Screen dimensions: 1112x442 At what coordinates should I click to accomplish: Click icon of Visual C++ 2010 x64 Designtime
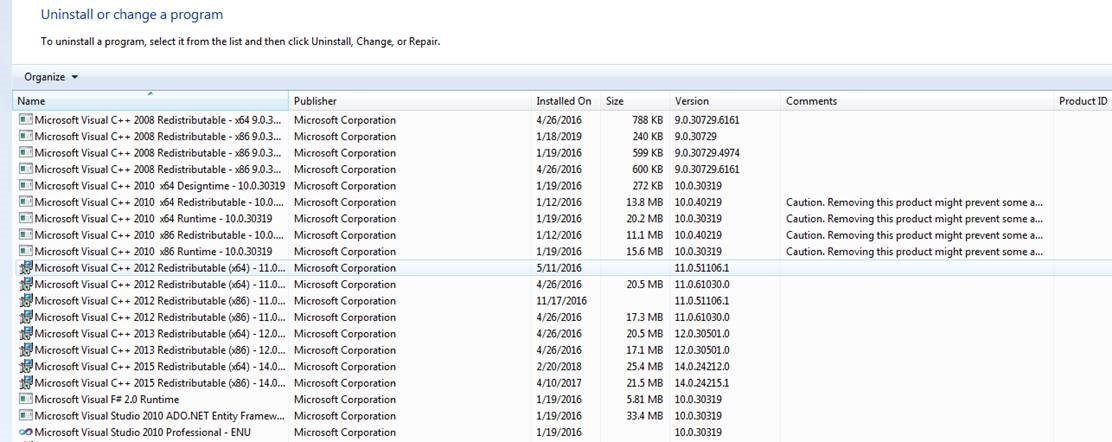[26, 186]
